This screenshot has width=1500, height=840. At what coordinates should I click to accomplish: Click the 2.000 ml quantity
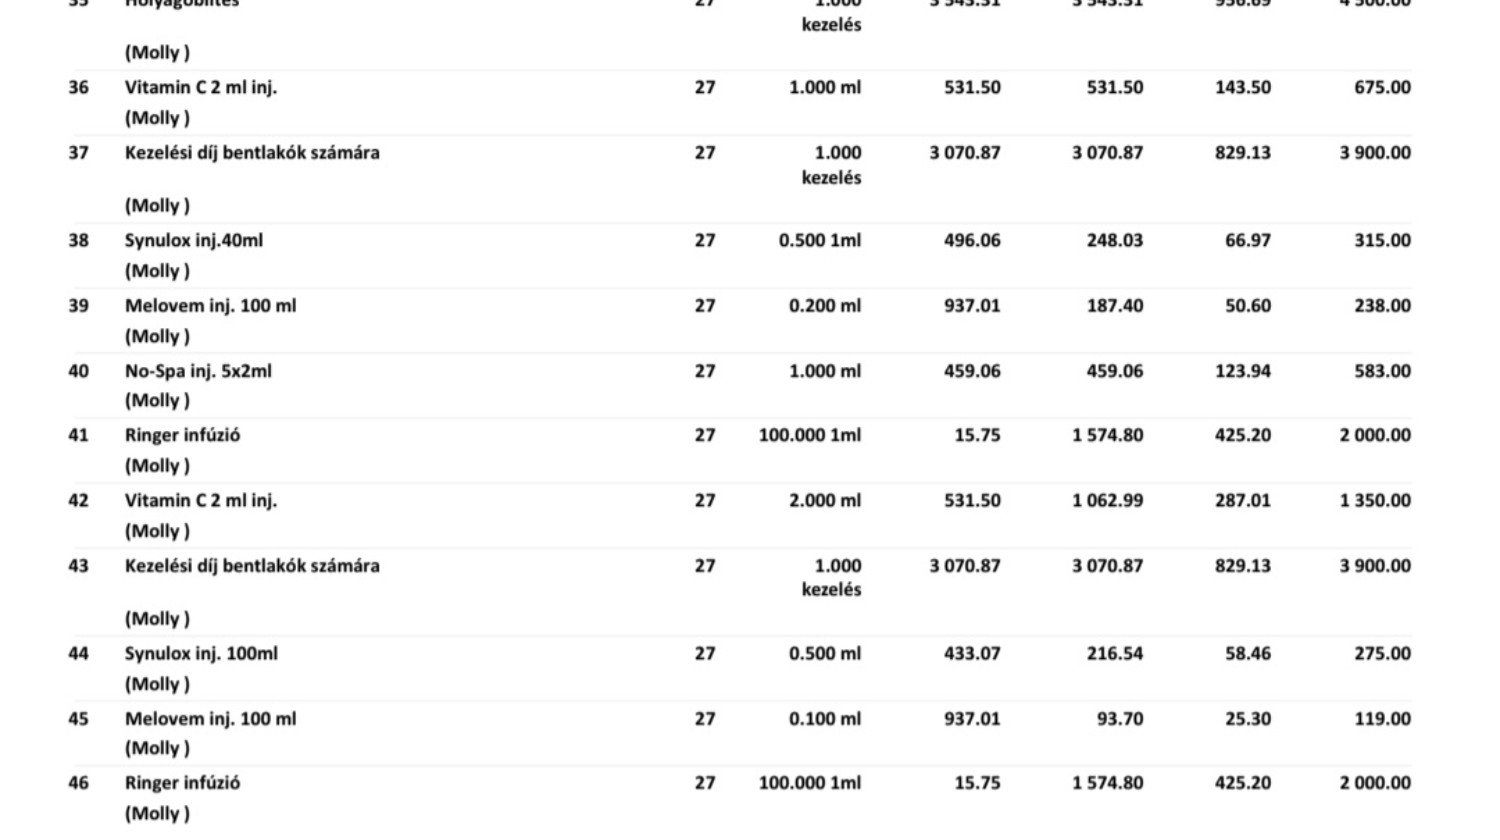824,501
